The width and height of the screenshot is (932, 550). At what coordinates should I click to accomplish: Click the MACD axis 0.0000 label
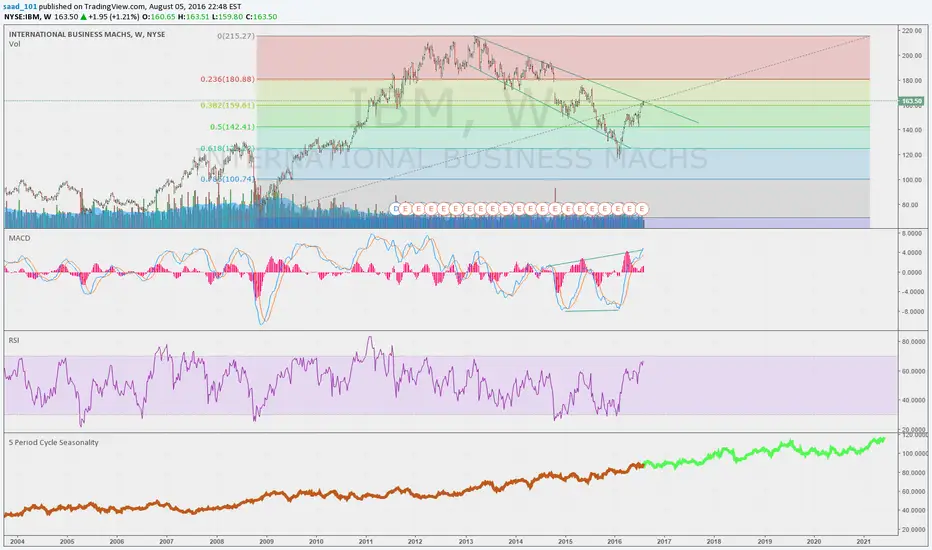point(913,272)
